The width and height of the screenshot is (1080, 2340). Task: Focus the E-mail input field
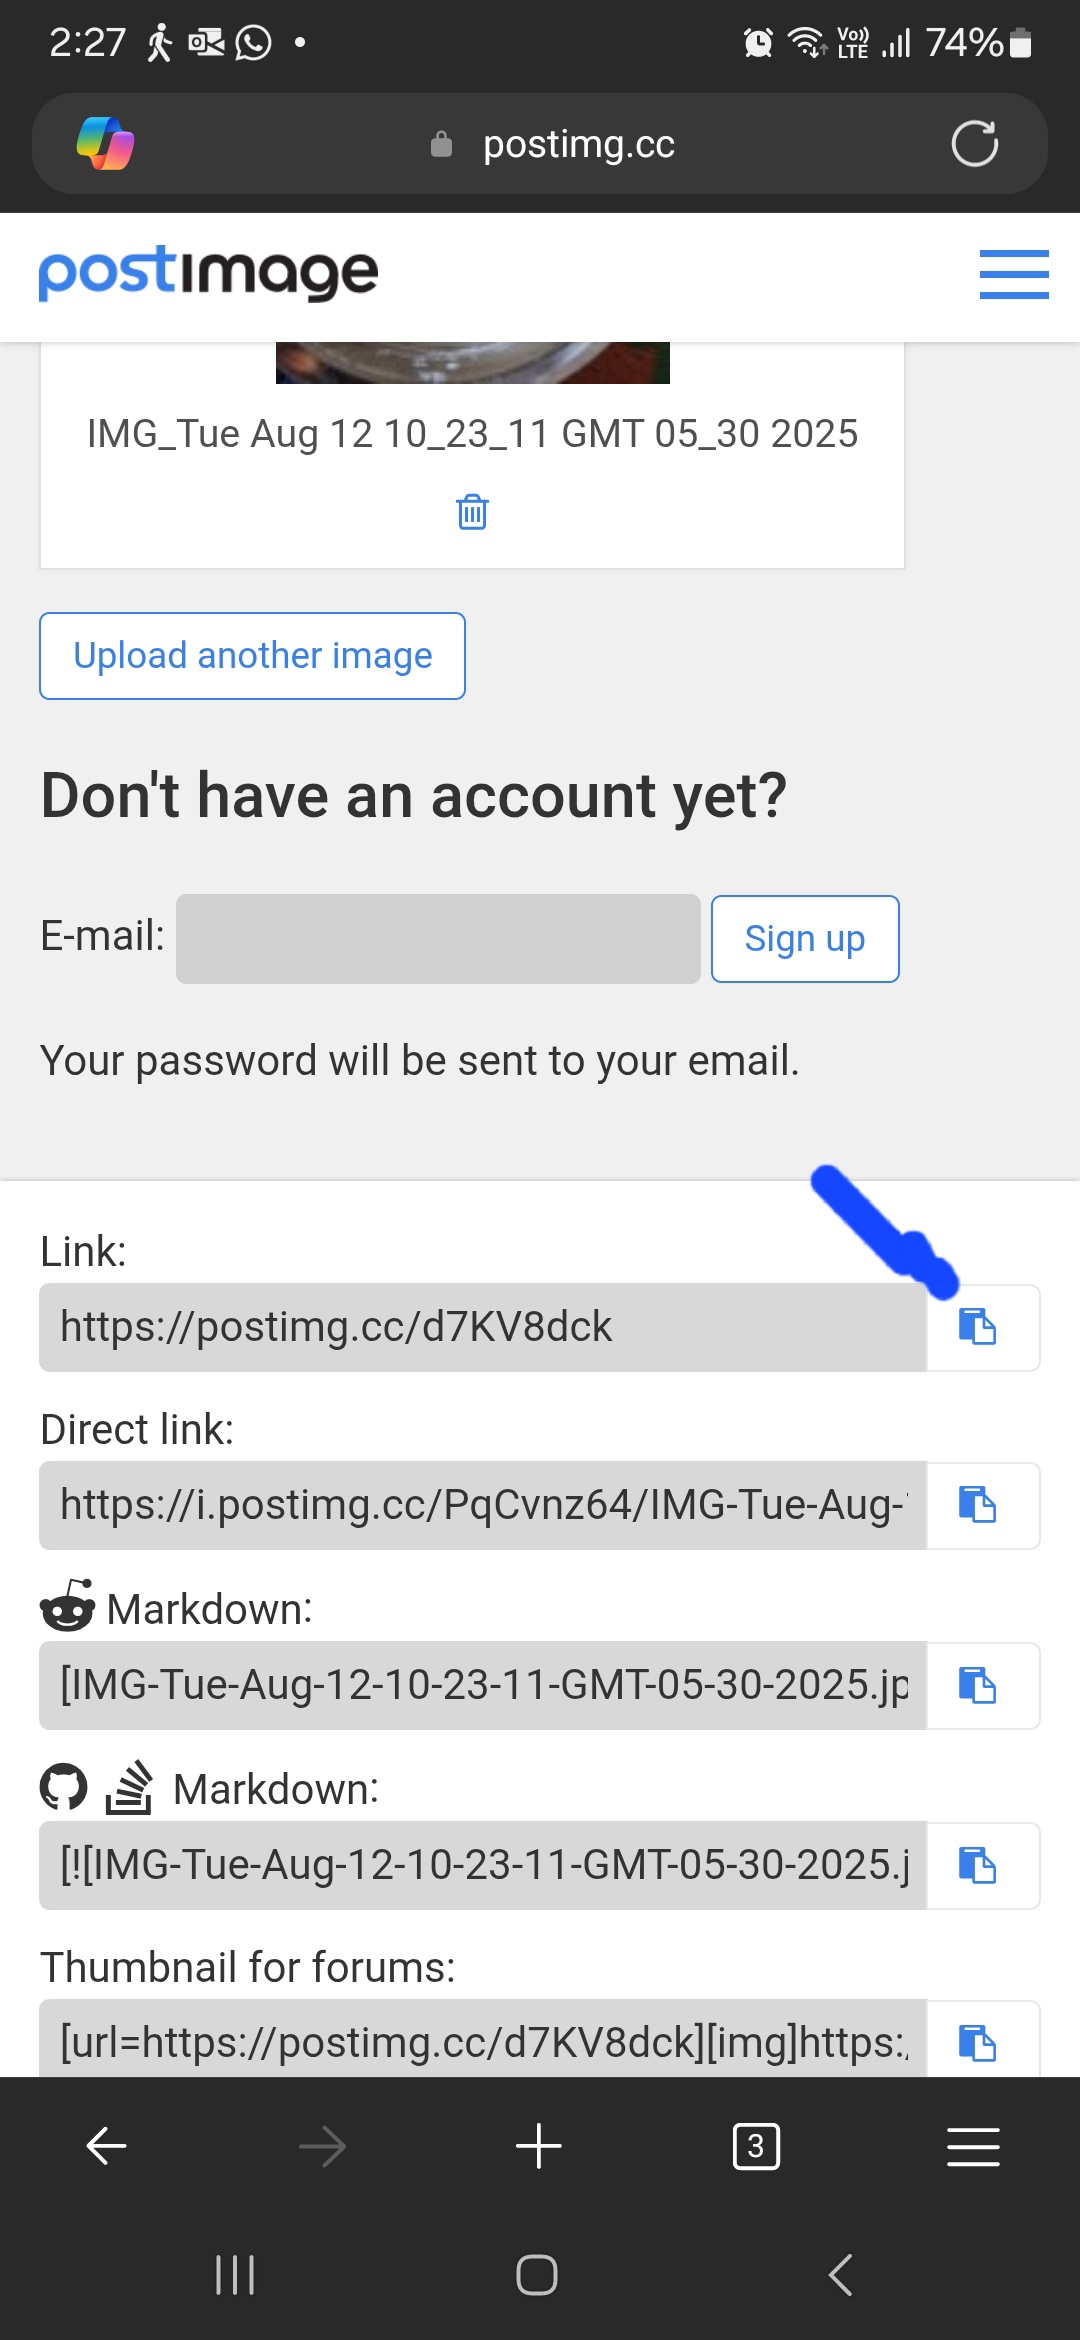tap(438, 939)
